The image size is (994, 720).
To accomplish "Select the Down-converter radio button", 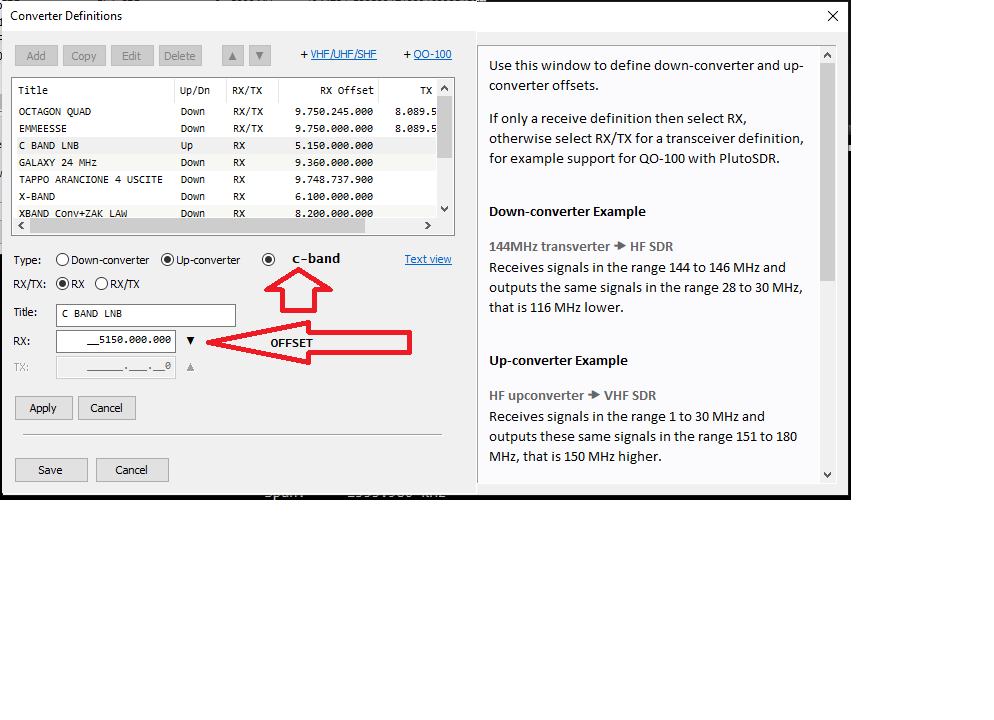I will click(63, 260).
